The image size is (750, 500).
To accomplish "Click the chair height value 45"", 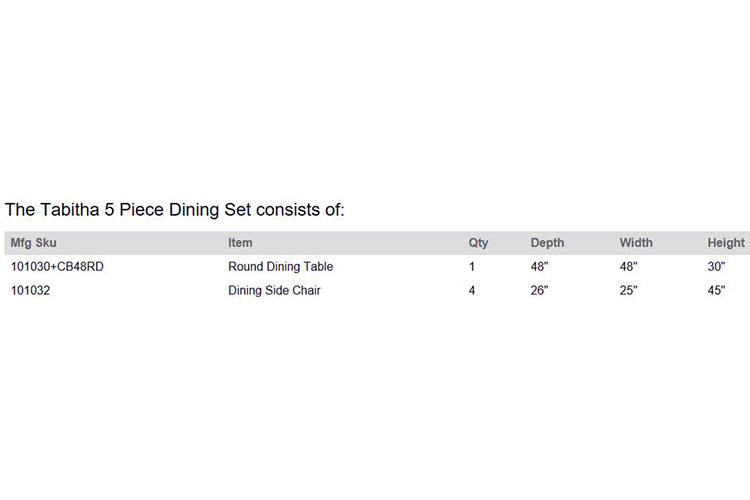I will [x=717, y=290].
